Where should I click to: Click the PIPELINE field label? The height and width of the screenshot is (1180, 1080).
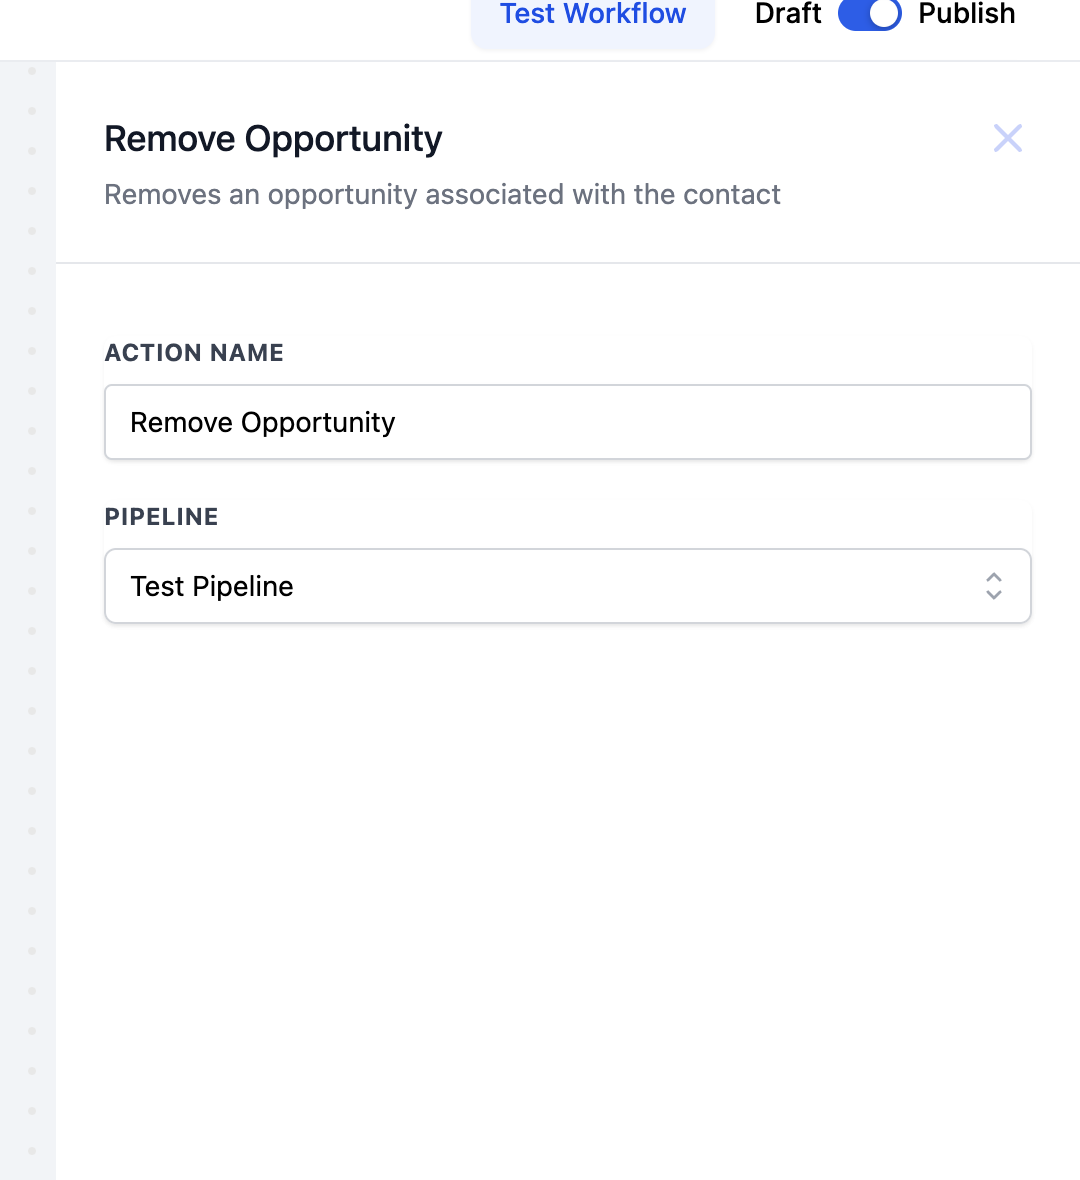click(x=161, y=517)
